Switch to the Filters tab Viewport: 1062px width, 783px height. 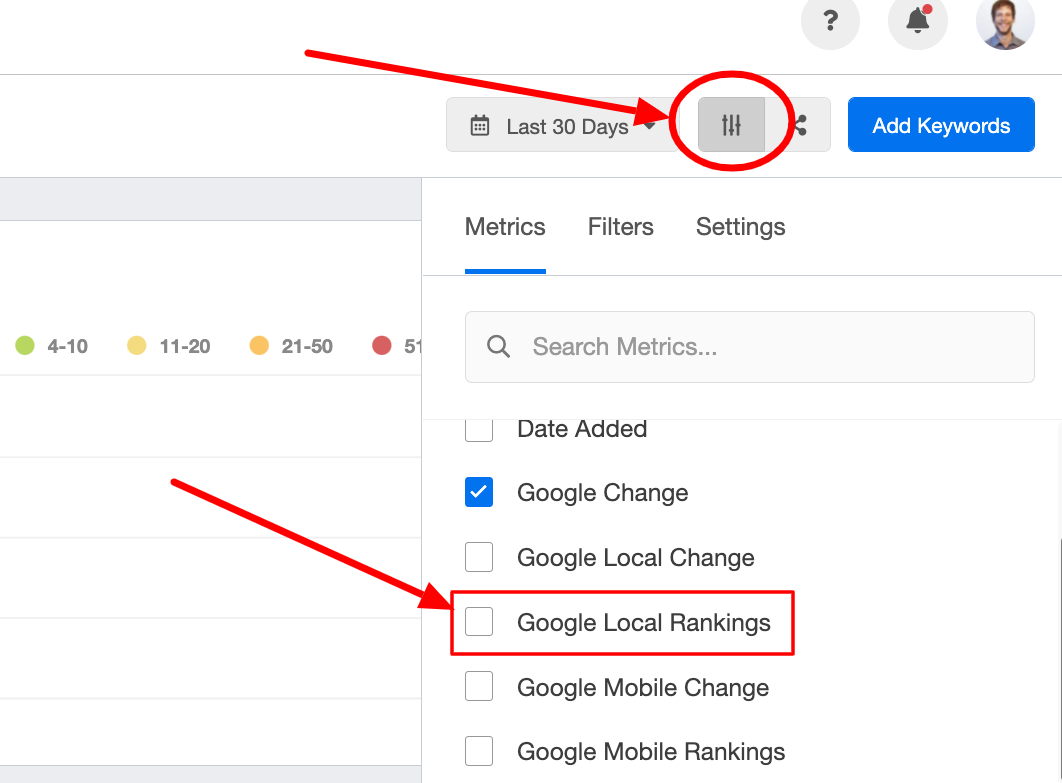(620, 227)
